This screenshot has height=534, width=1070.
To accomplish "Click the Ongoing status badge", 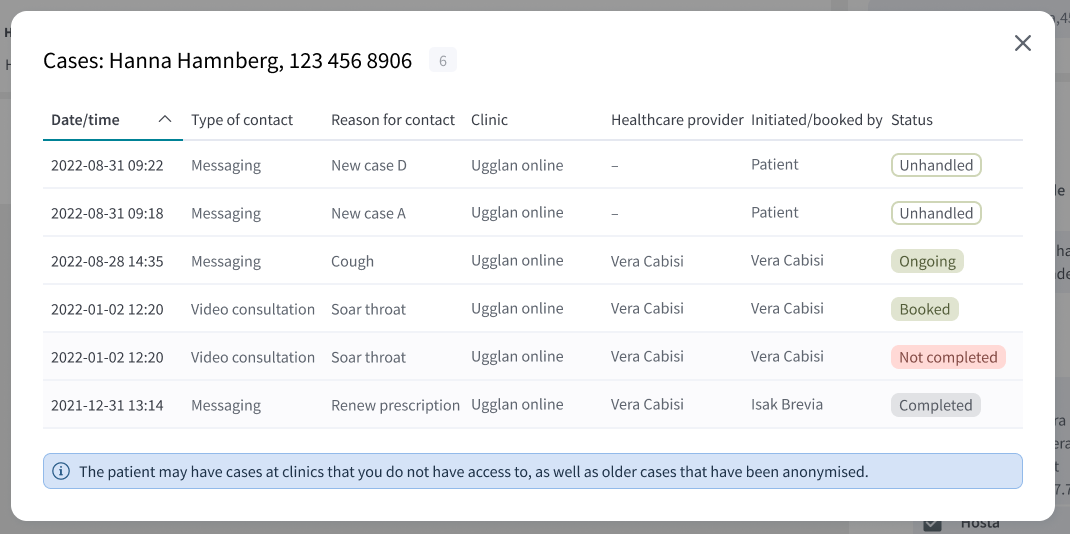I will [x=927, y=261].
